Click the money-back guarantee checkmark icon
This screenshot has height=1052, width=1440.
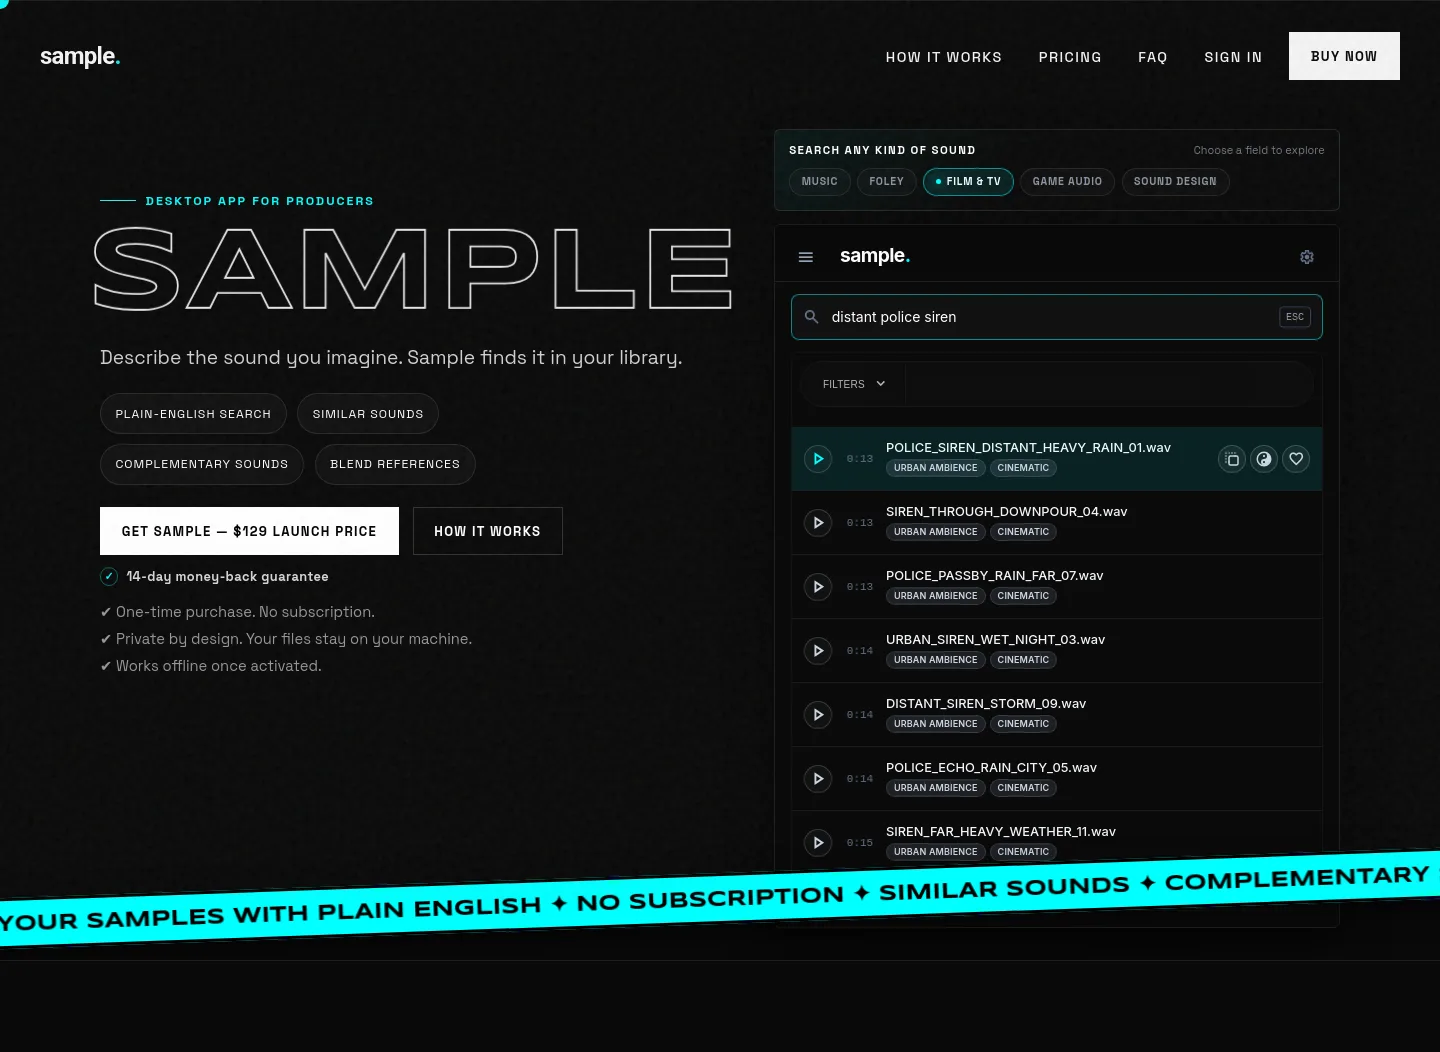[109, 576]
